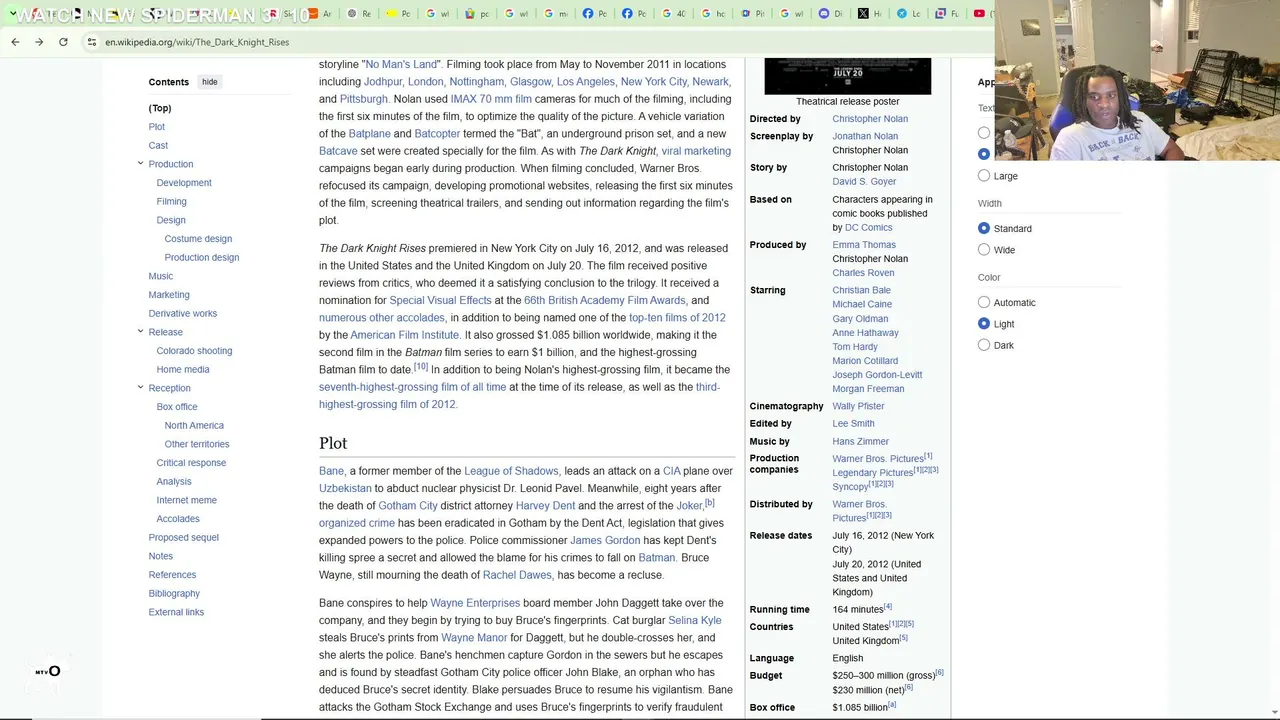
Task: Switch to the X (Twitter) browser tab
Action: pos(870,14)
